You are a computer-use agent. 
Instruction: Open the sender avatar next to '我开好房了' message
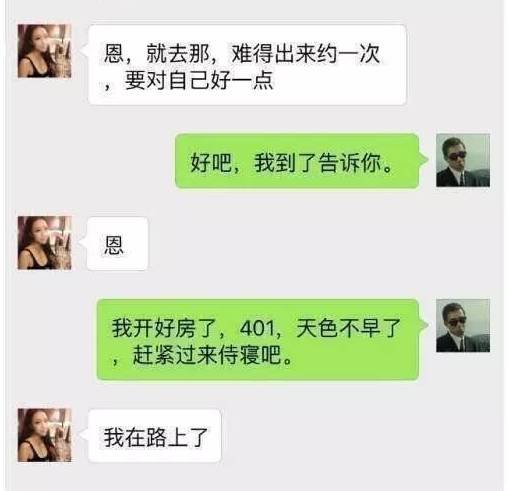463,325
